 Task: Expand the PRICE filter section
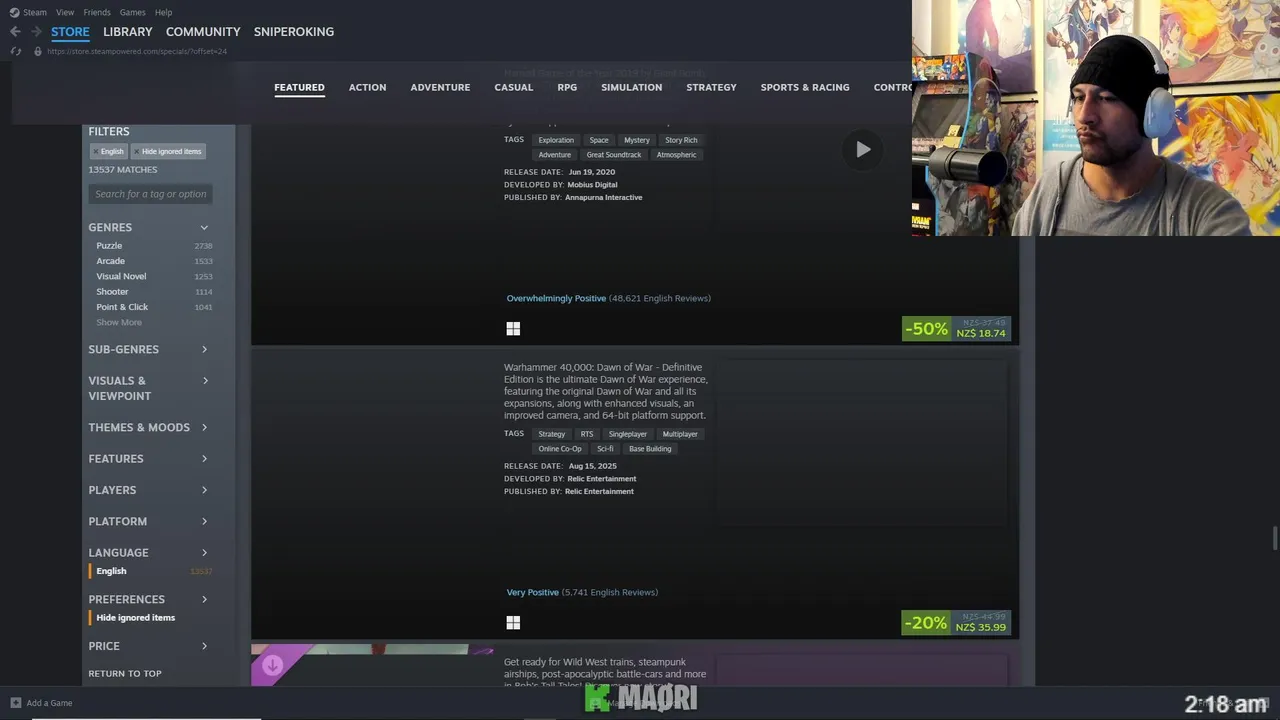pos(150,647)
